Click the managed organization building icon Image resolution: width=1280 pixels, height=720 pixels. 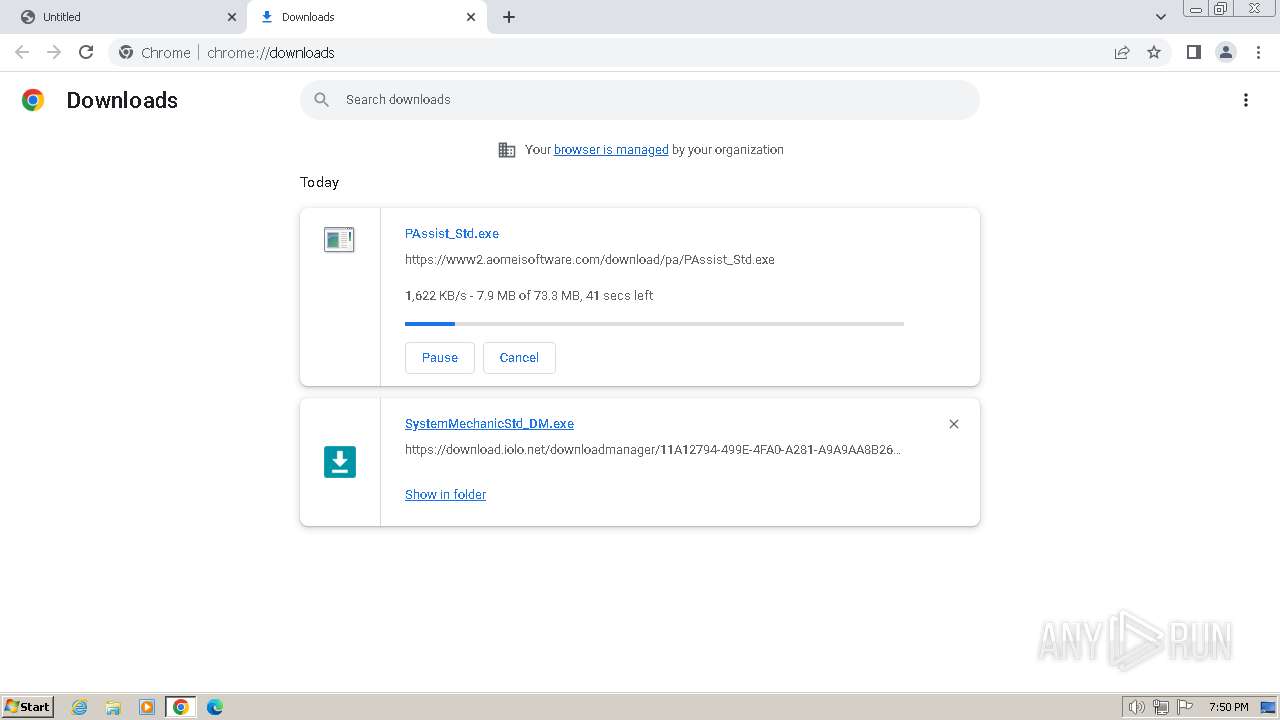point(507,150)
